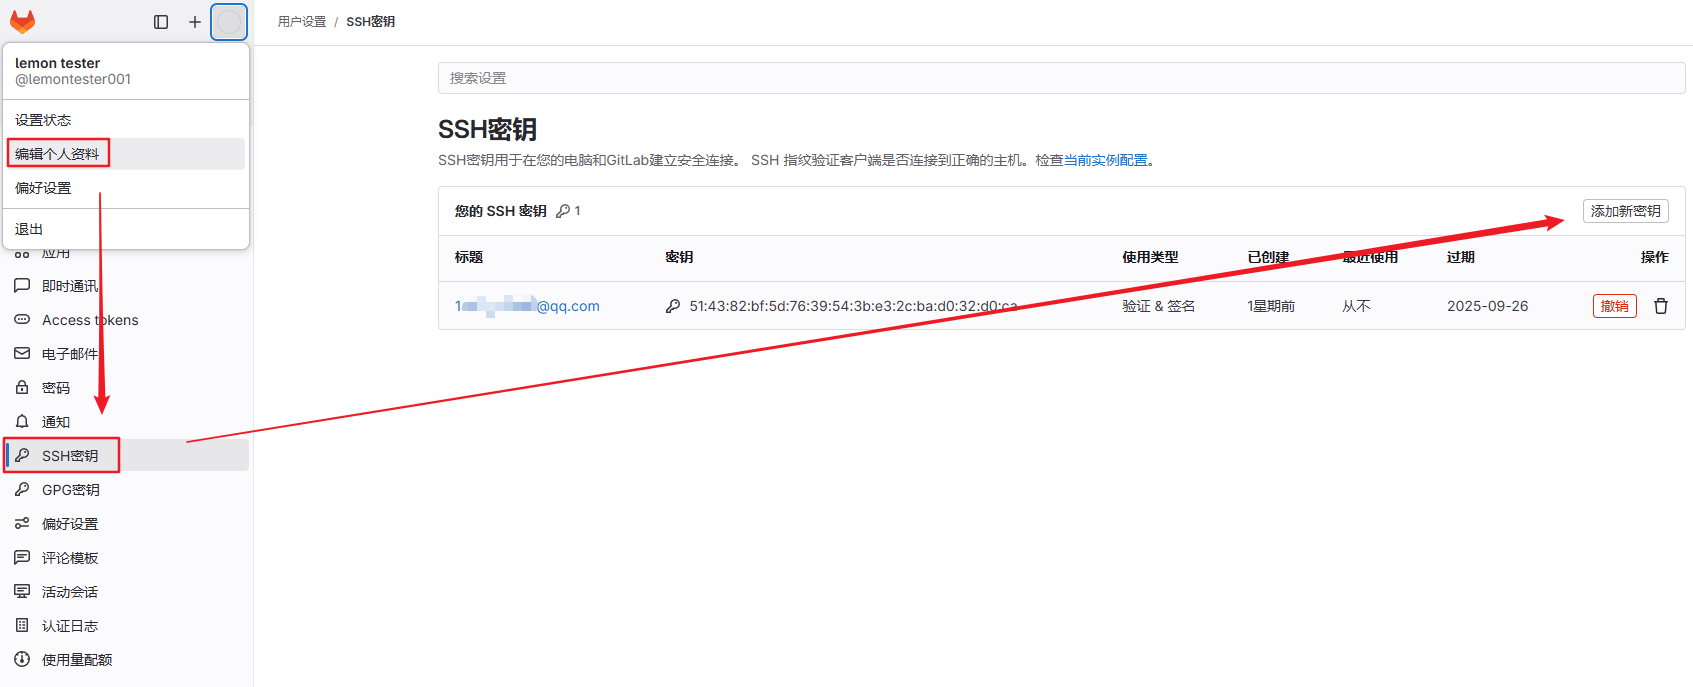The width and height of the screenshot is (1693, 687).
Task: Choose 编辑个人资料 in the user menu
Action: 57,154
